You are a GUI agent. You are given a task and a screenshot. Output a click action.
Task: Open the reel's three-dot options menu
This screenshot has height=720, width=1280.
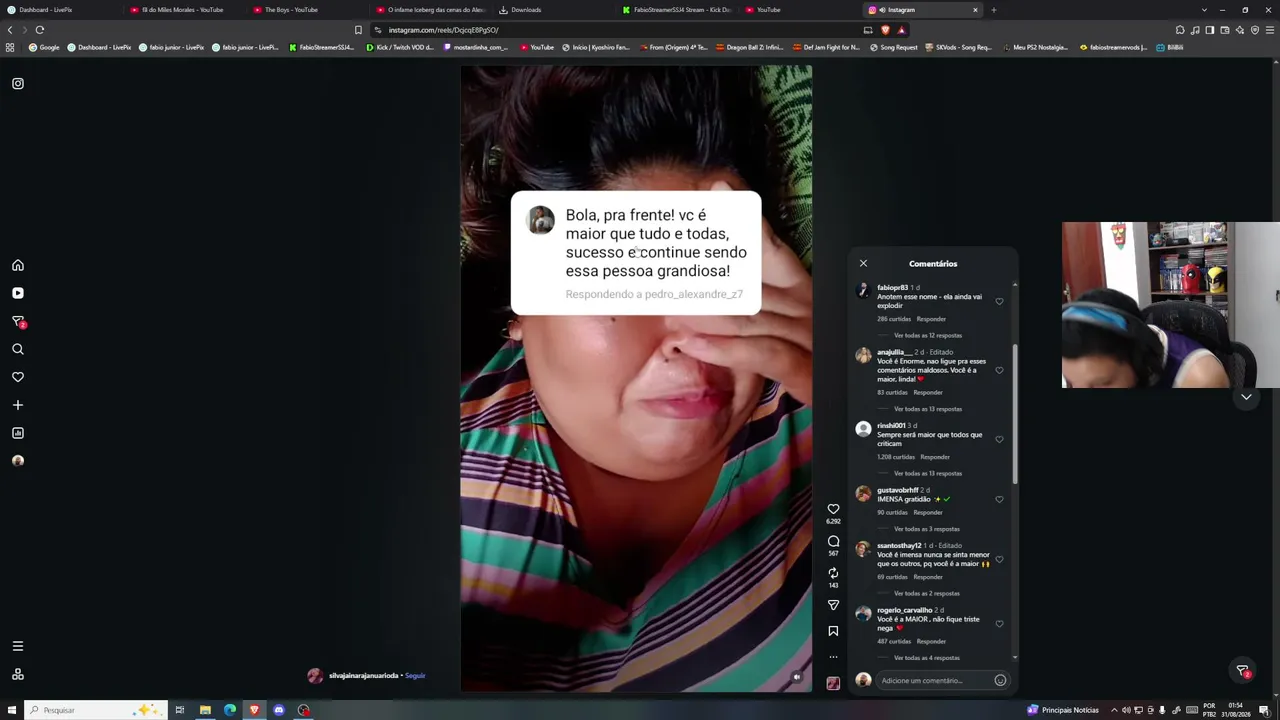coord(833,657)
